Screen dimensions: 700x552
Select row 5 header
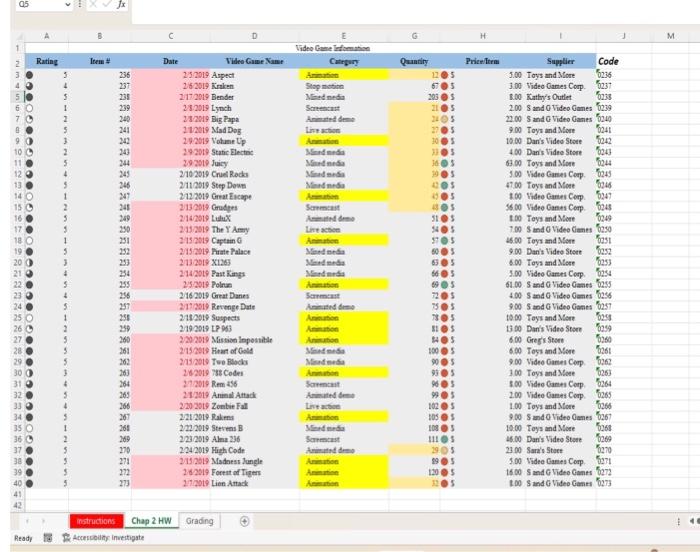click(18, 97)
